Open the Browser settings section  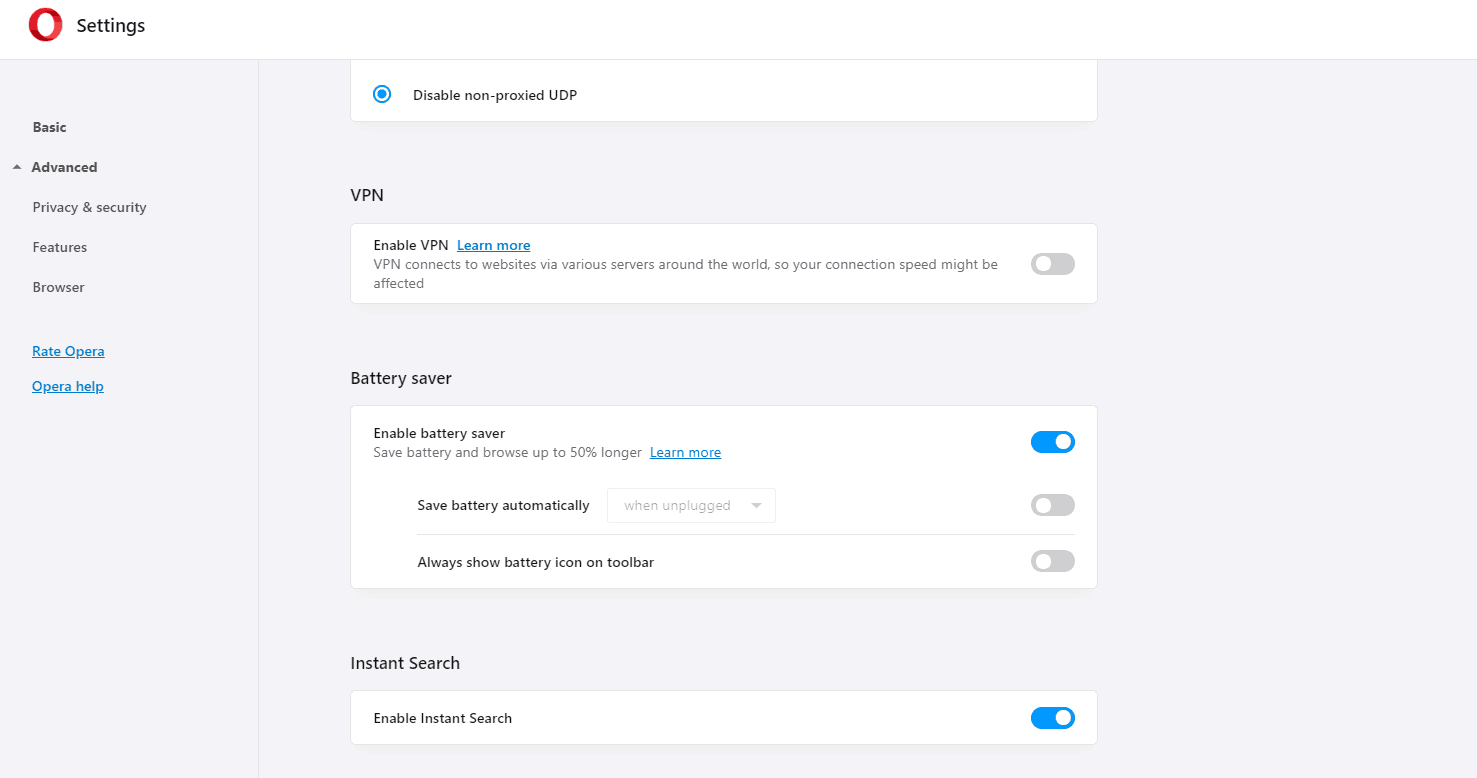click(58, 287)
